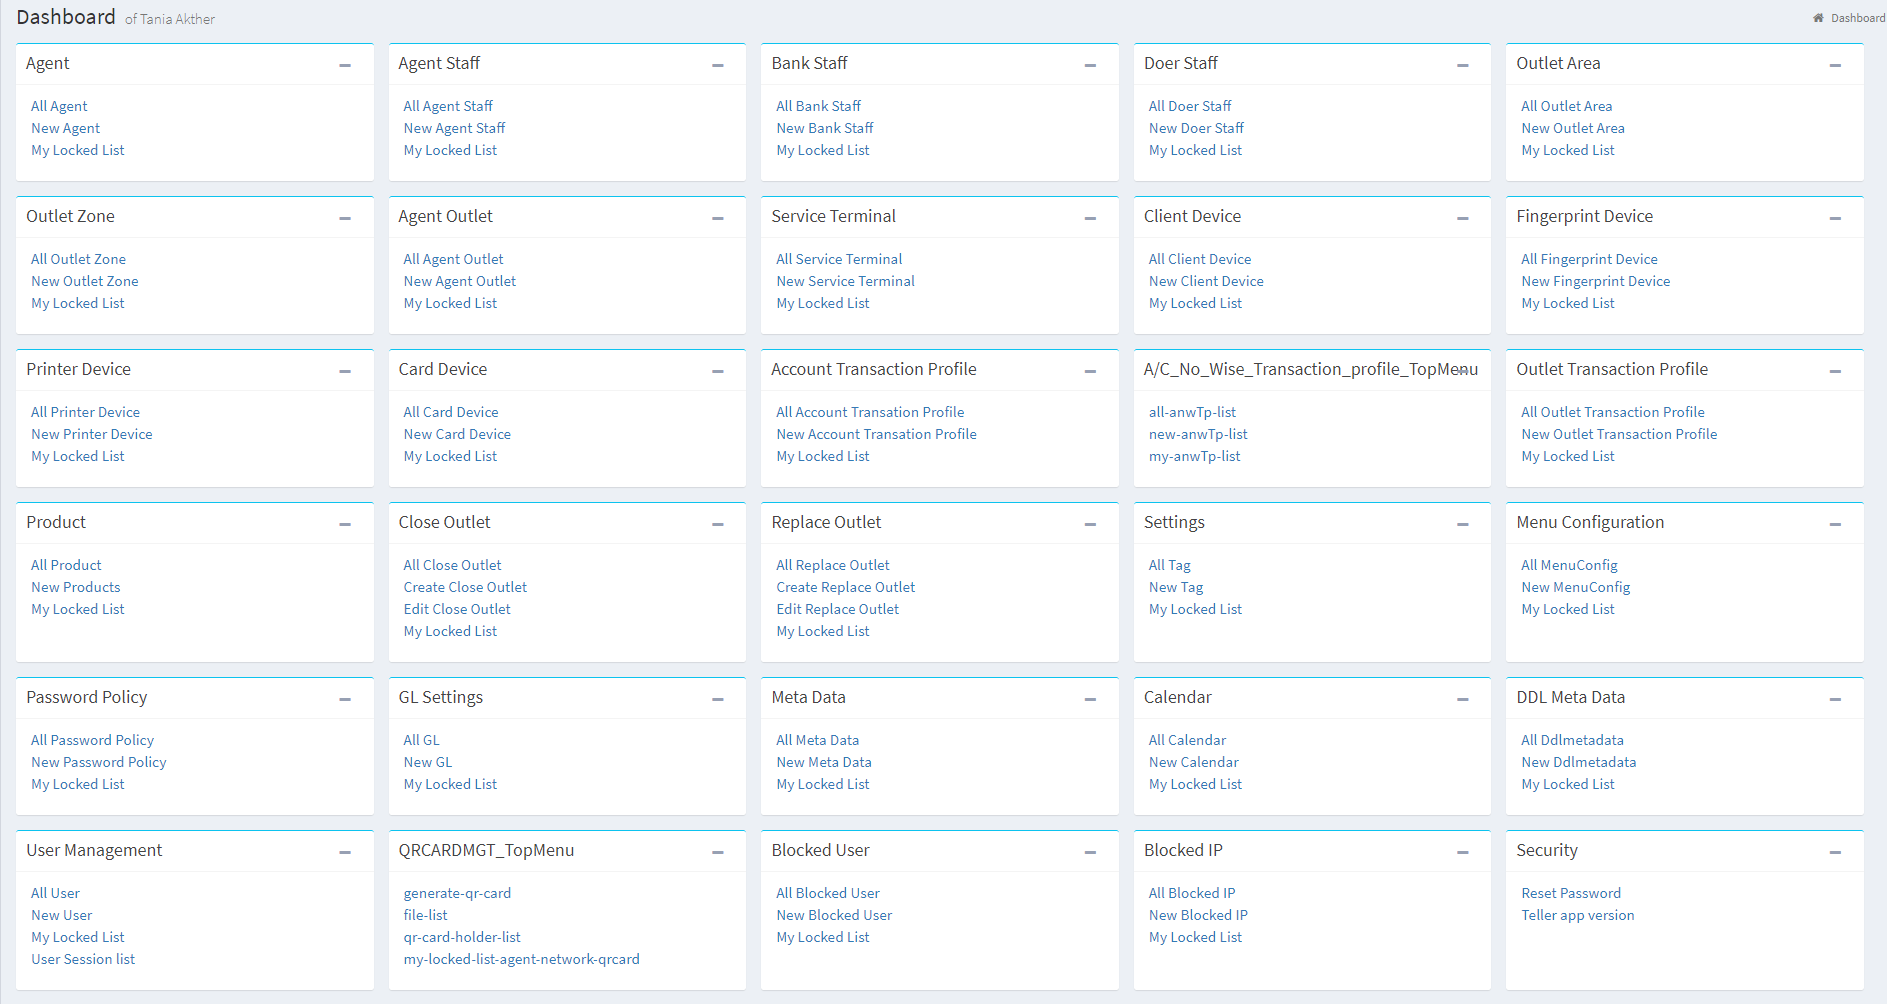Open Reset Password under Security
1887x1004 pixels.
(x=1570, y=893)
